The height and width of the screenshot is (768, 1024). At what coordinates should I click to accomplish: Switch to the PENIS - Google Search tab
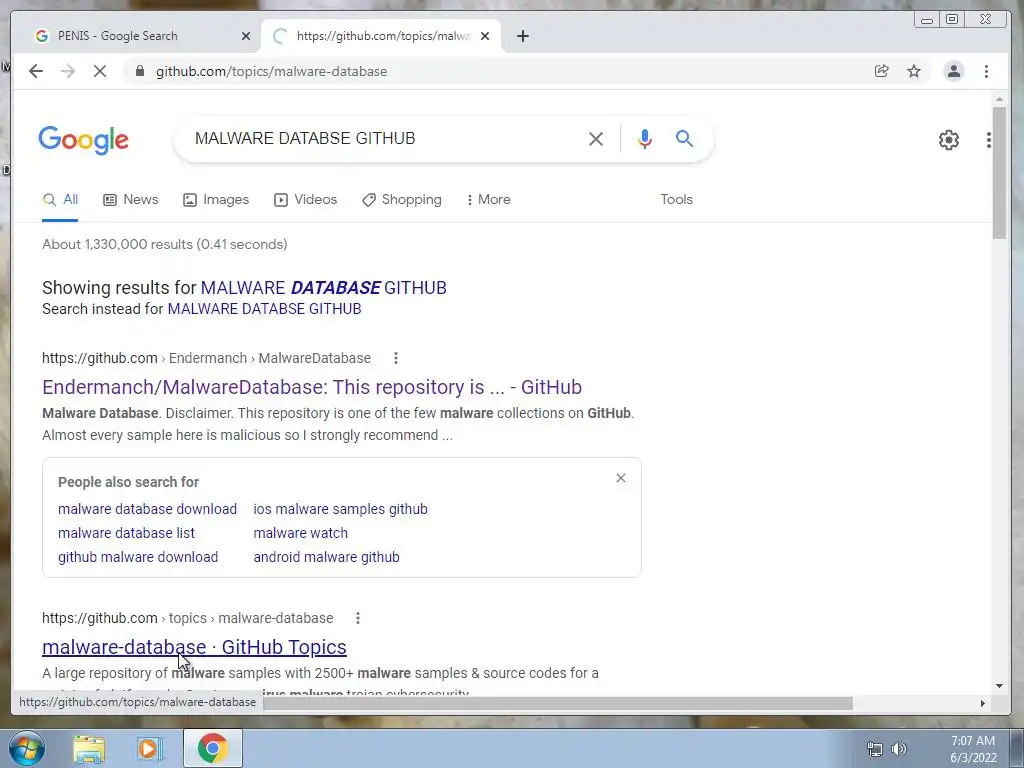[138, 36]
